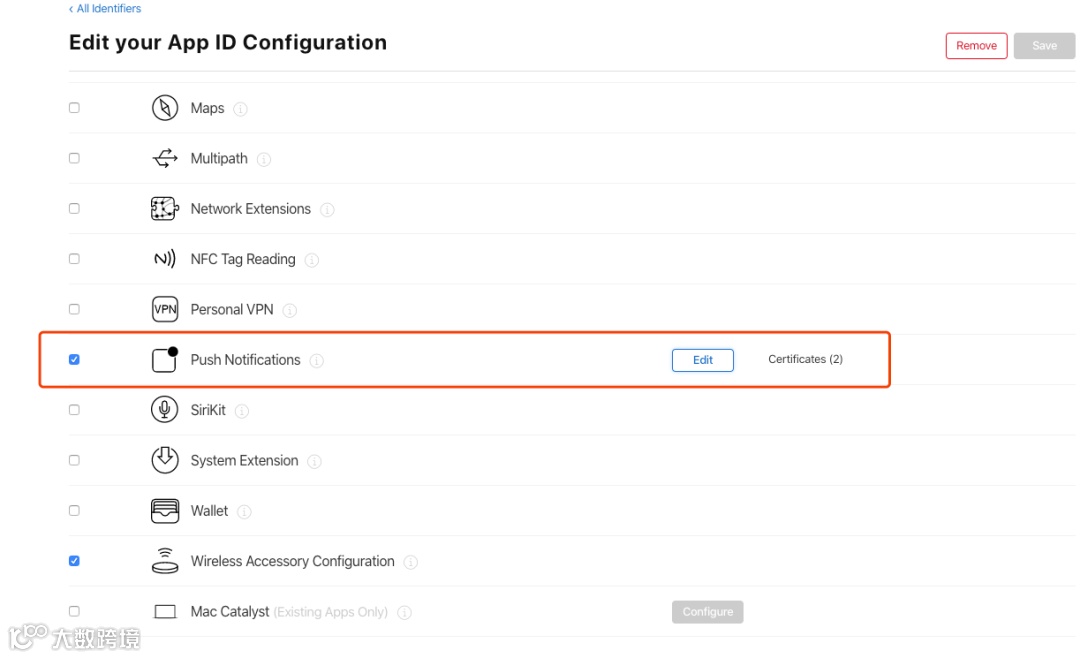Click the red Remove button
The height and width of the screenshot is (658, 1080).
pyautogui.click(x=976, y=46)
